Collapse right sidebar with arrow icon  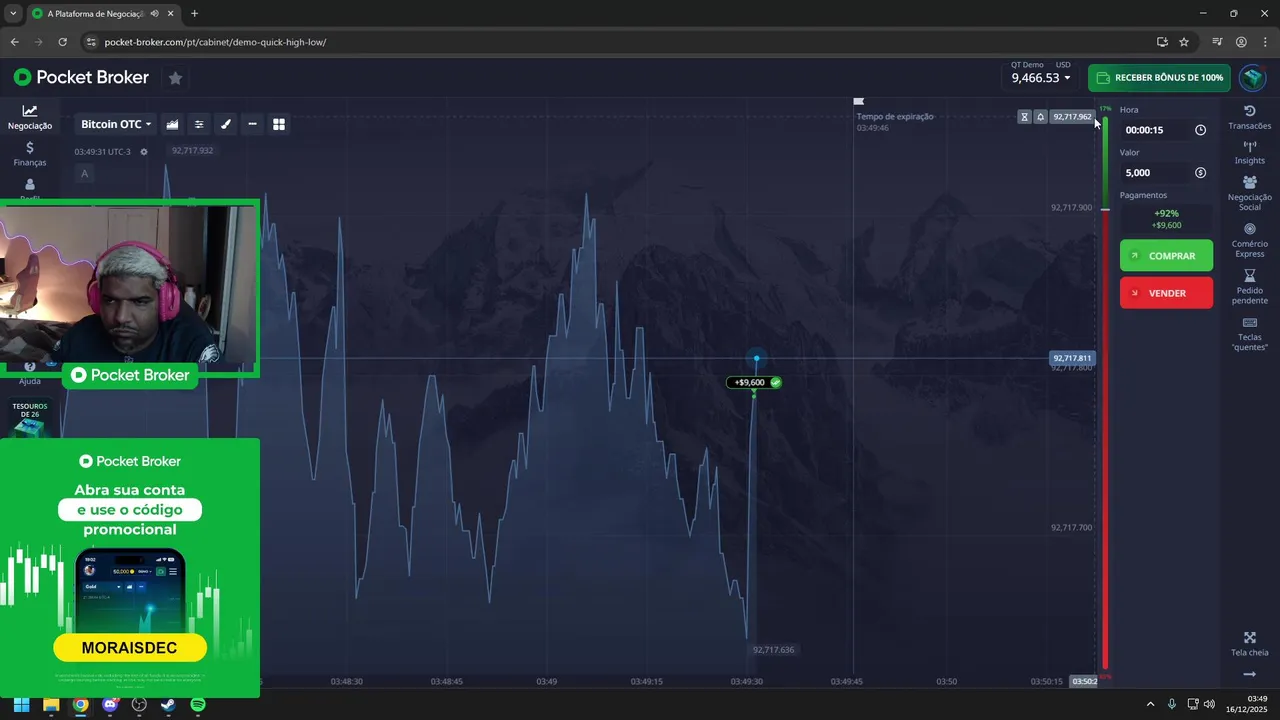[1250, 674]
